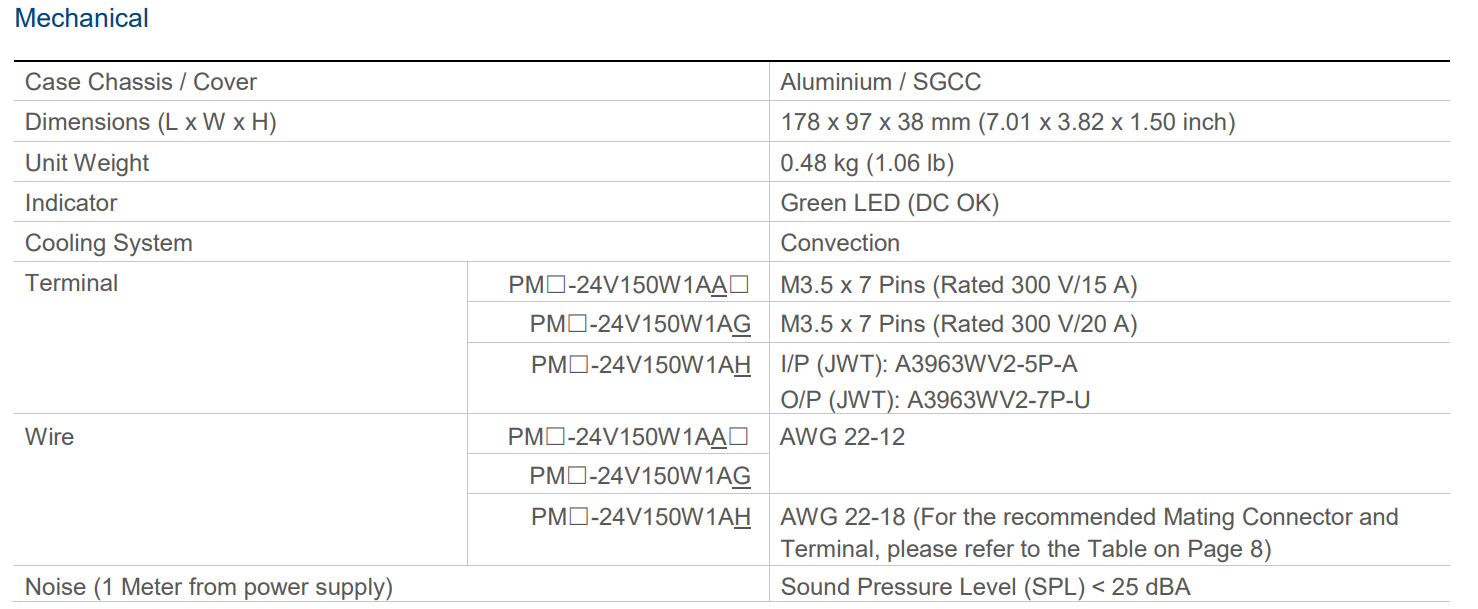1478x609 pixels.
Task: Select the Unit Weight row label
Action: [x=87, y=163]
